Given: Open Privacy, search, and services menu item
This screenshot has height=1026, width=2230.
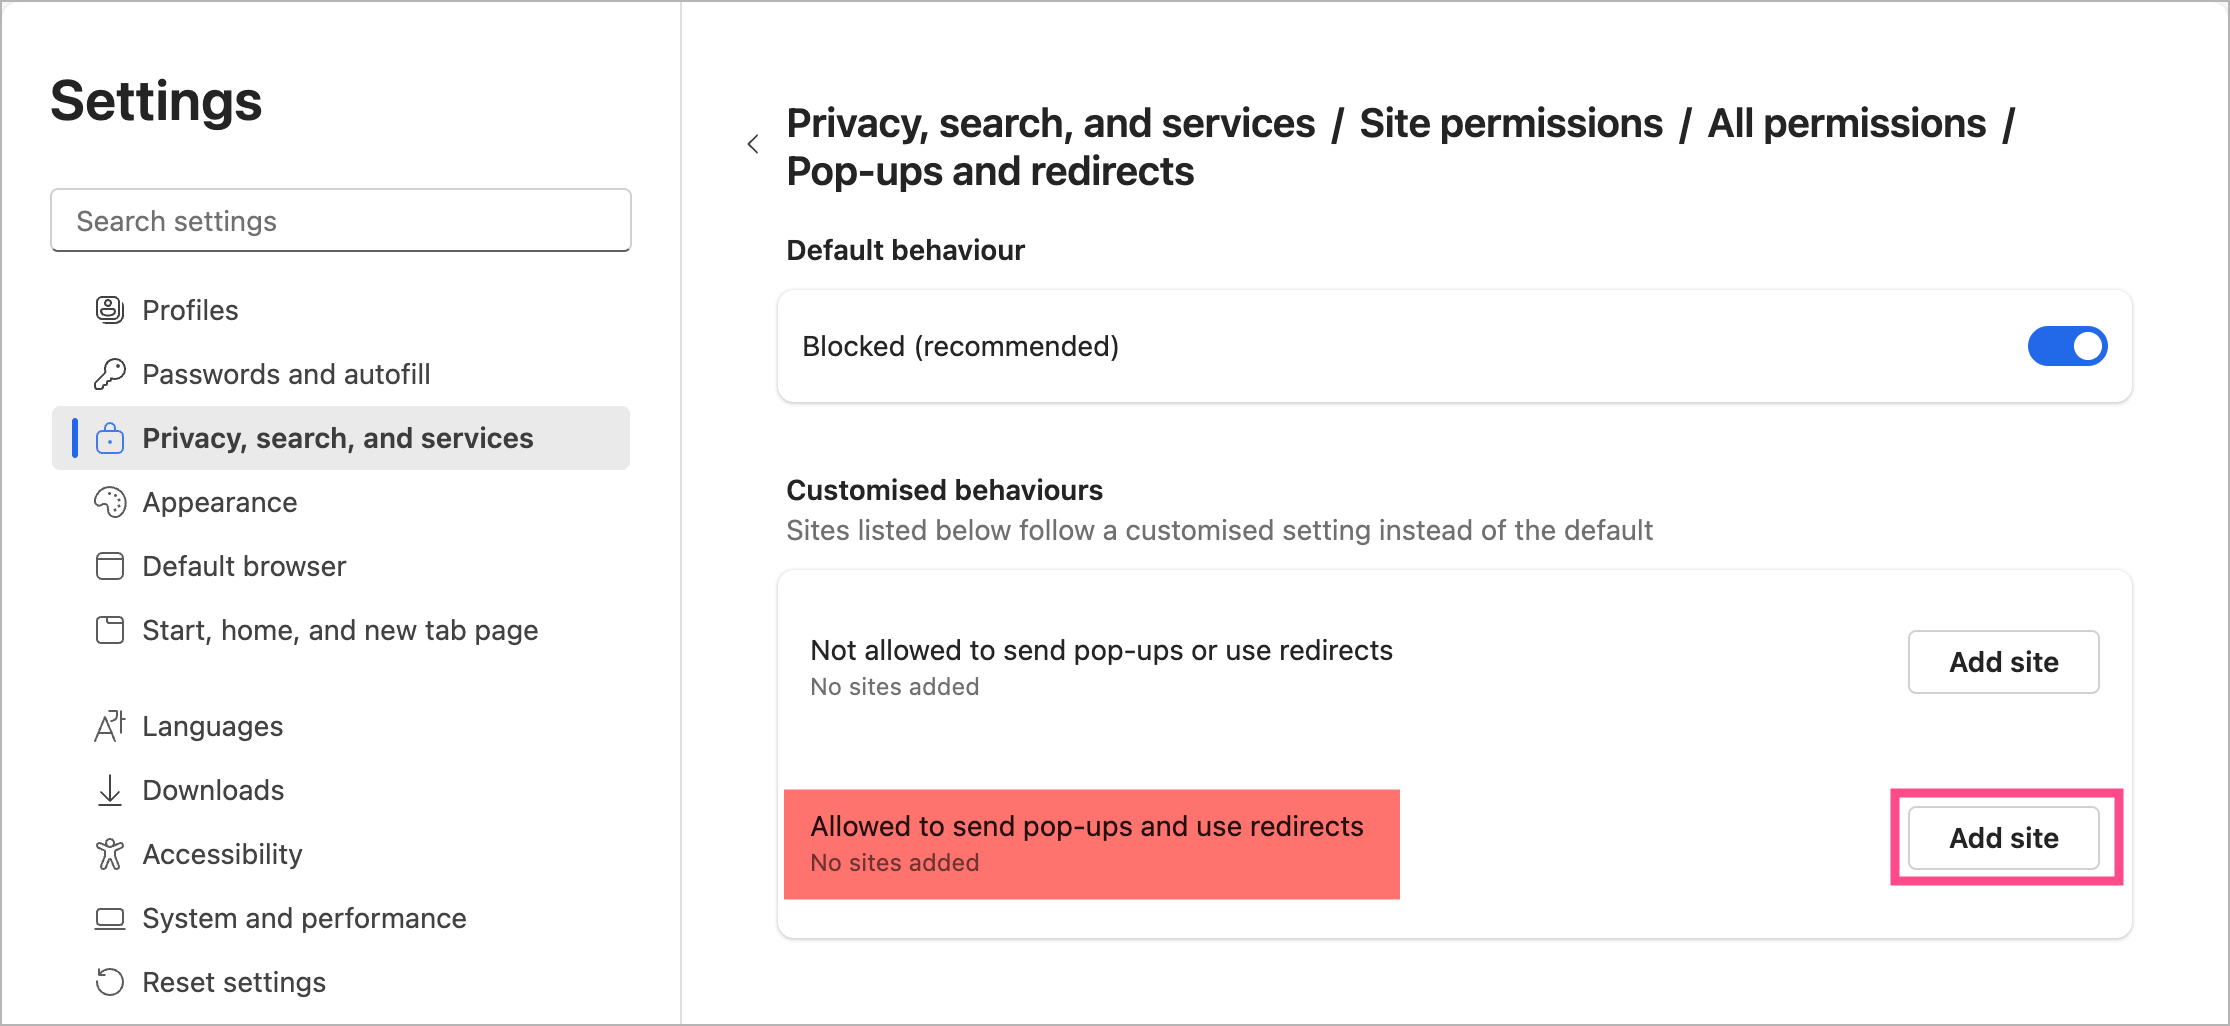Looking at the screenshot, I should [x=338, y=438].
